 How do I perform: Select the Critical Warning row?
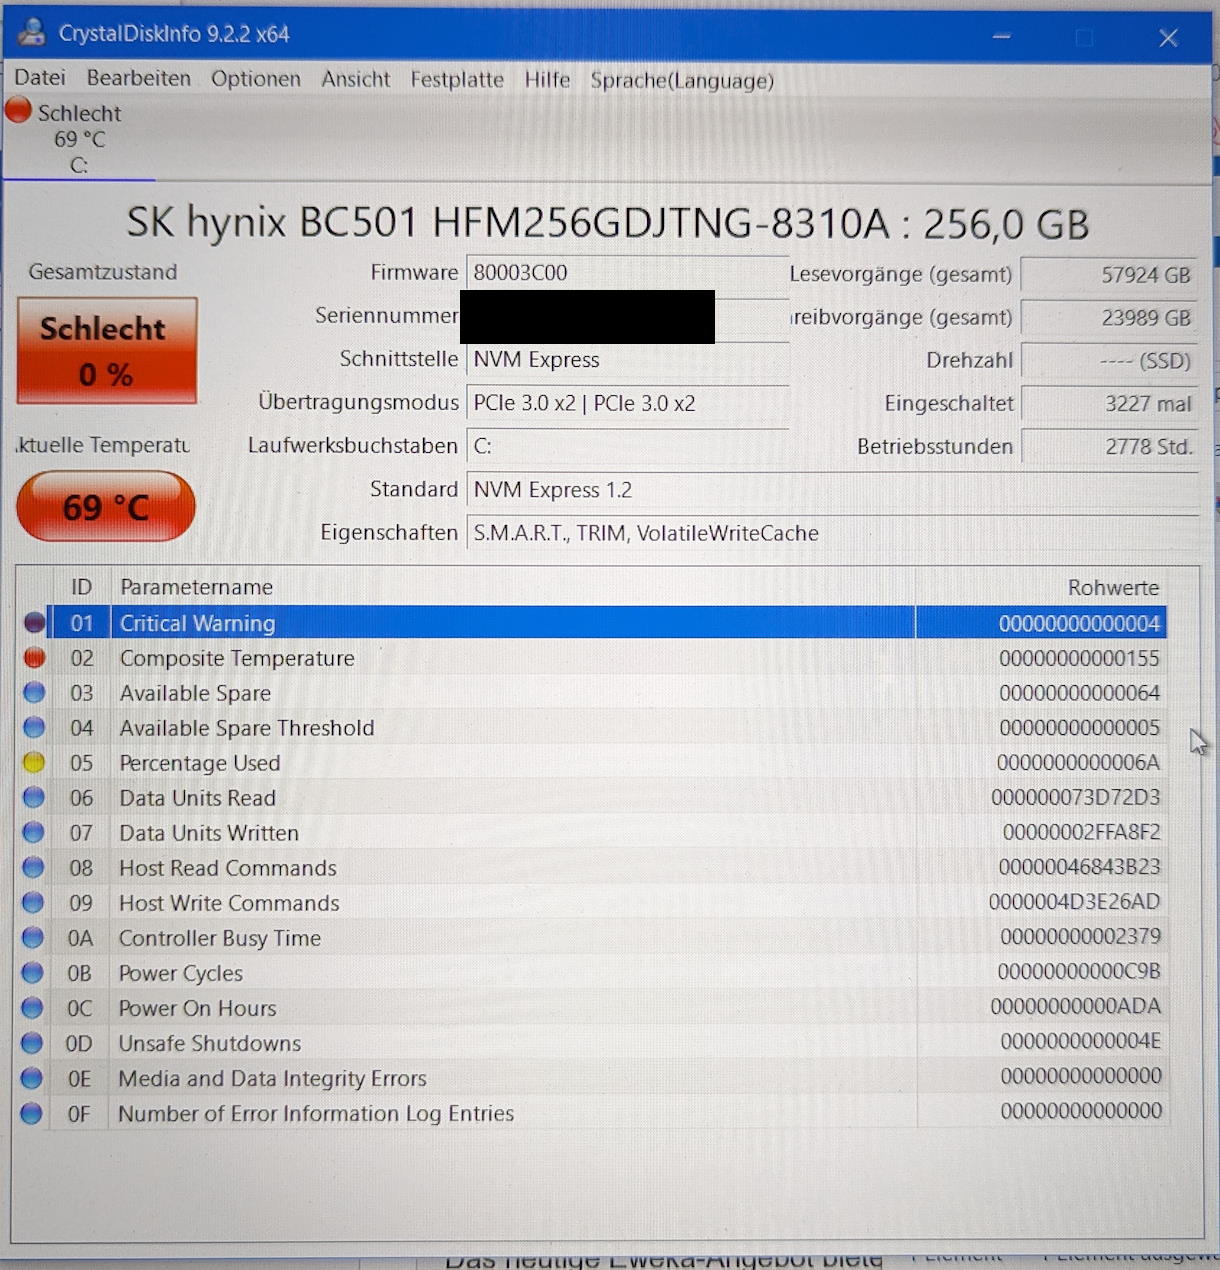tap(607, 623)
